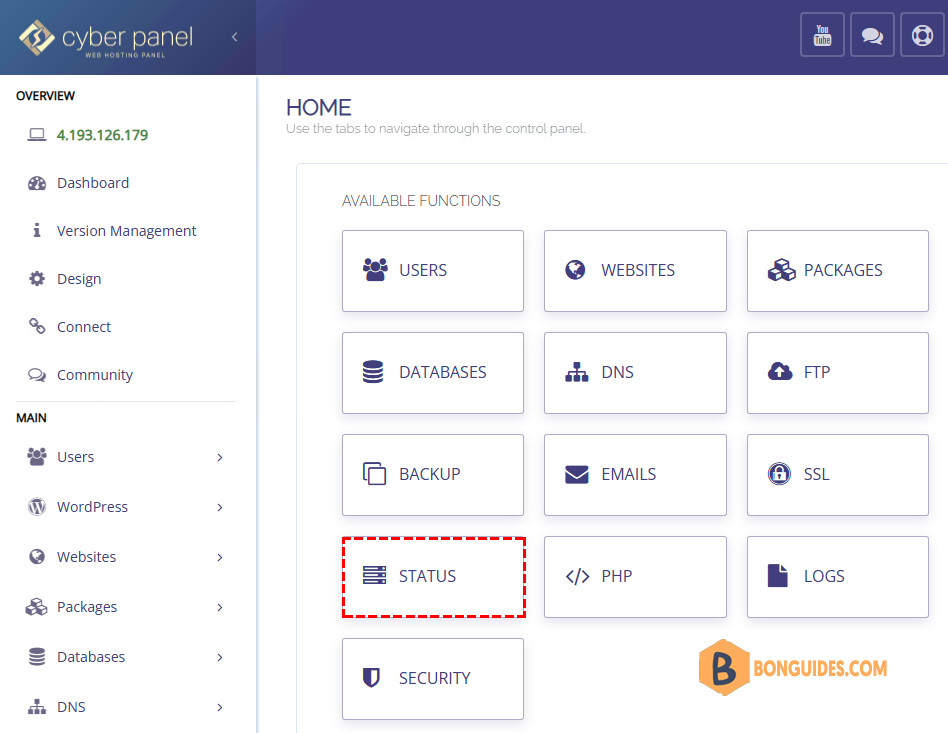Click the Dashboard gauge icon in sidebar
948x733 pixels.
pos(37,183)
